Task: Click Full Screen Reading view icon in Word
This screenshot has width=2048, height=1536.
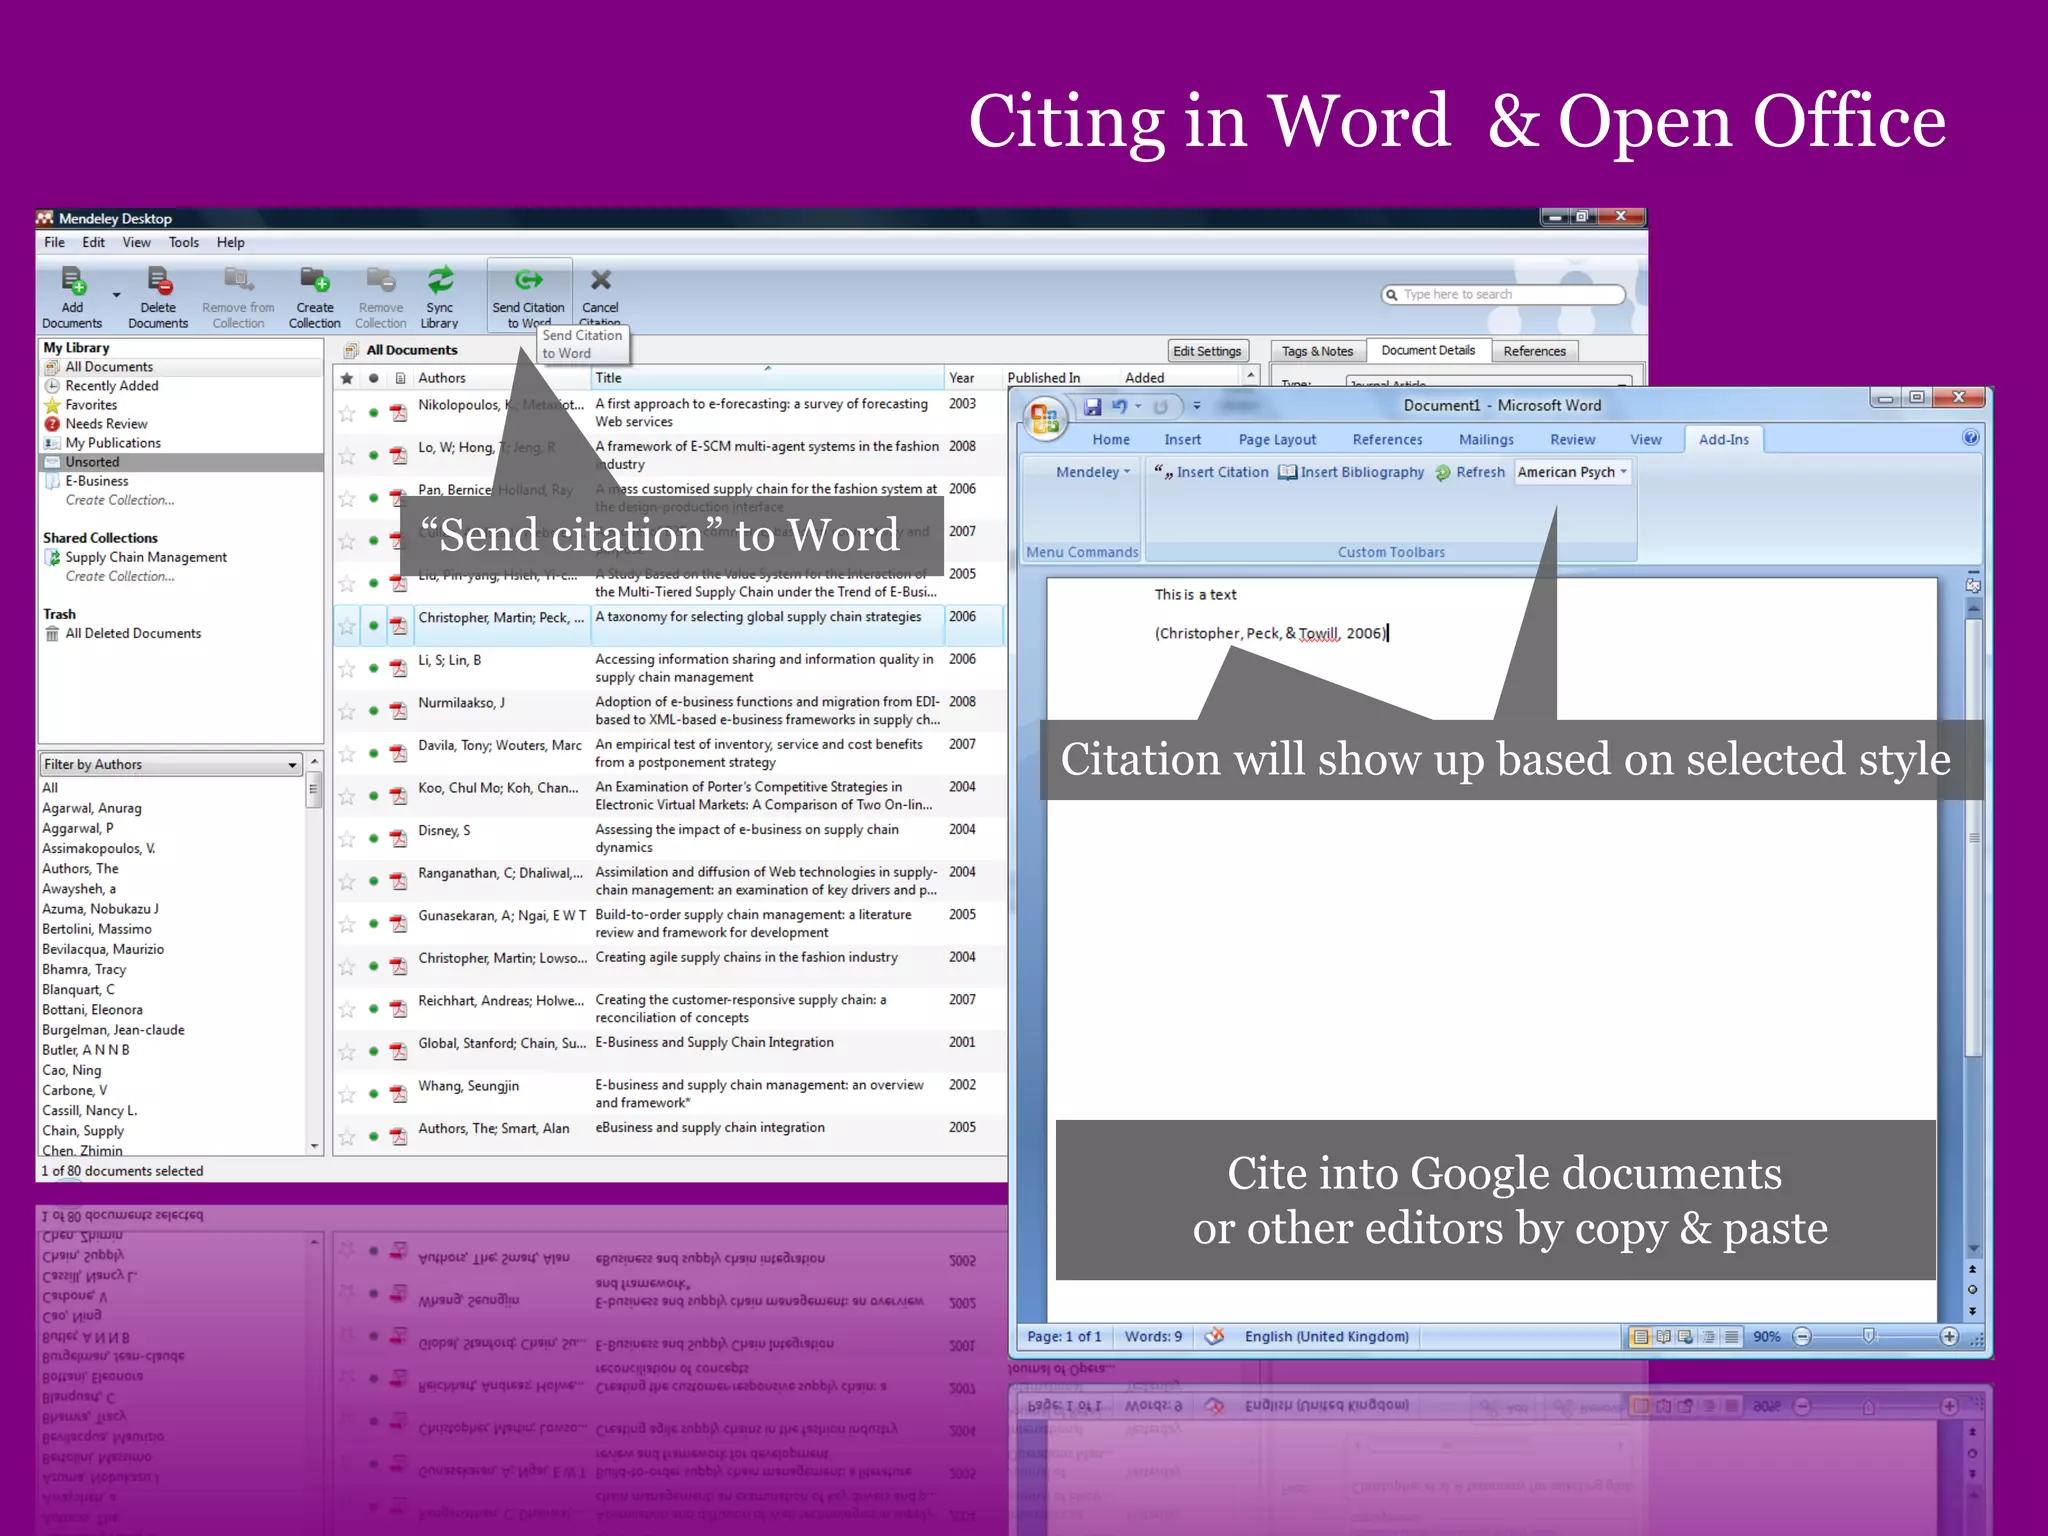Action: pos(1663,1337)
